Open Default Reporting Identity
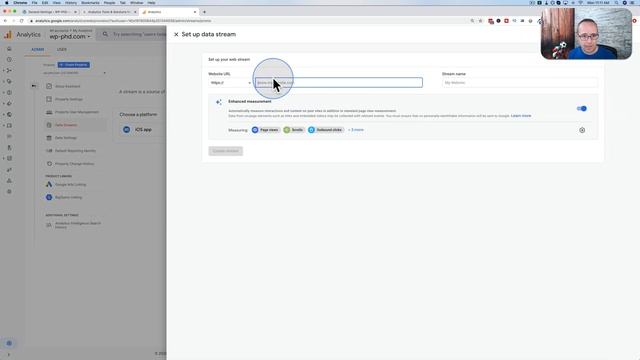This screenshot has width=640, height=360. [x=75, y=151]
